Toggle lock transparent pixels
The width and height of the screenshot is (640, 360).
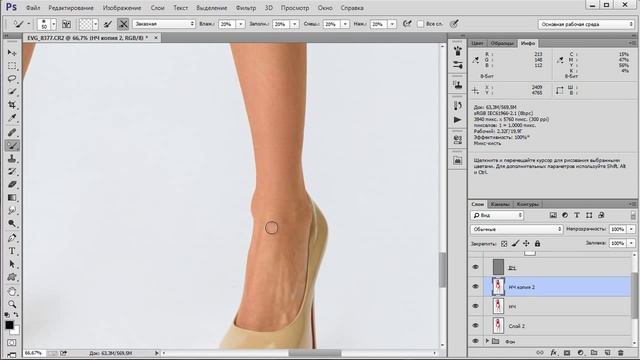point(504,244)
